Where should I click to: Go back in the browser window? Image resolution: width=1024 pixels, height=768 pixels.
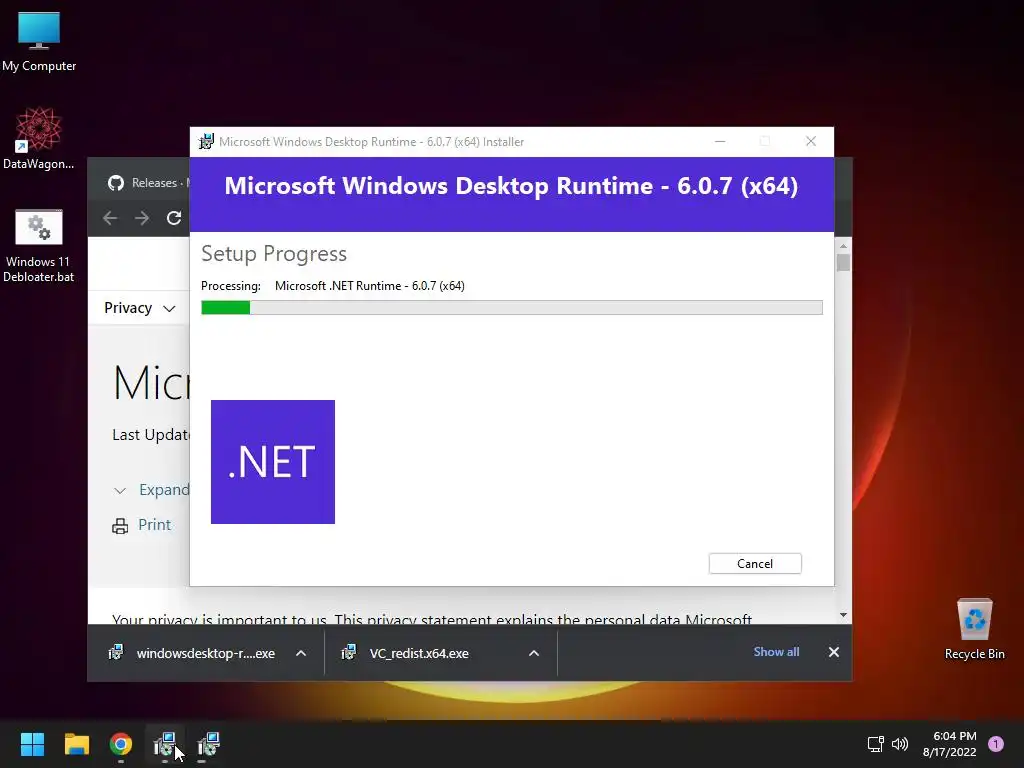(110, 218)
